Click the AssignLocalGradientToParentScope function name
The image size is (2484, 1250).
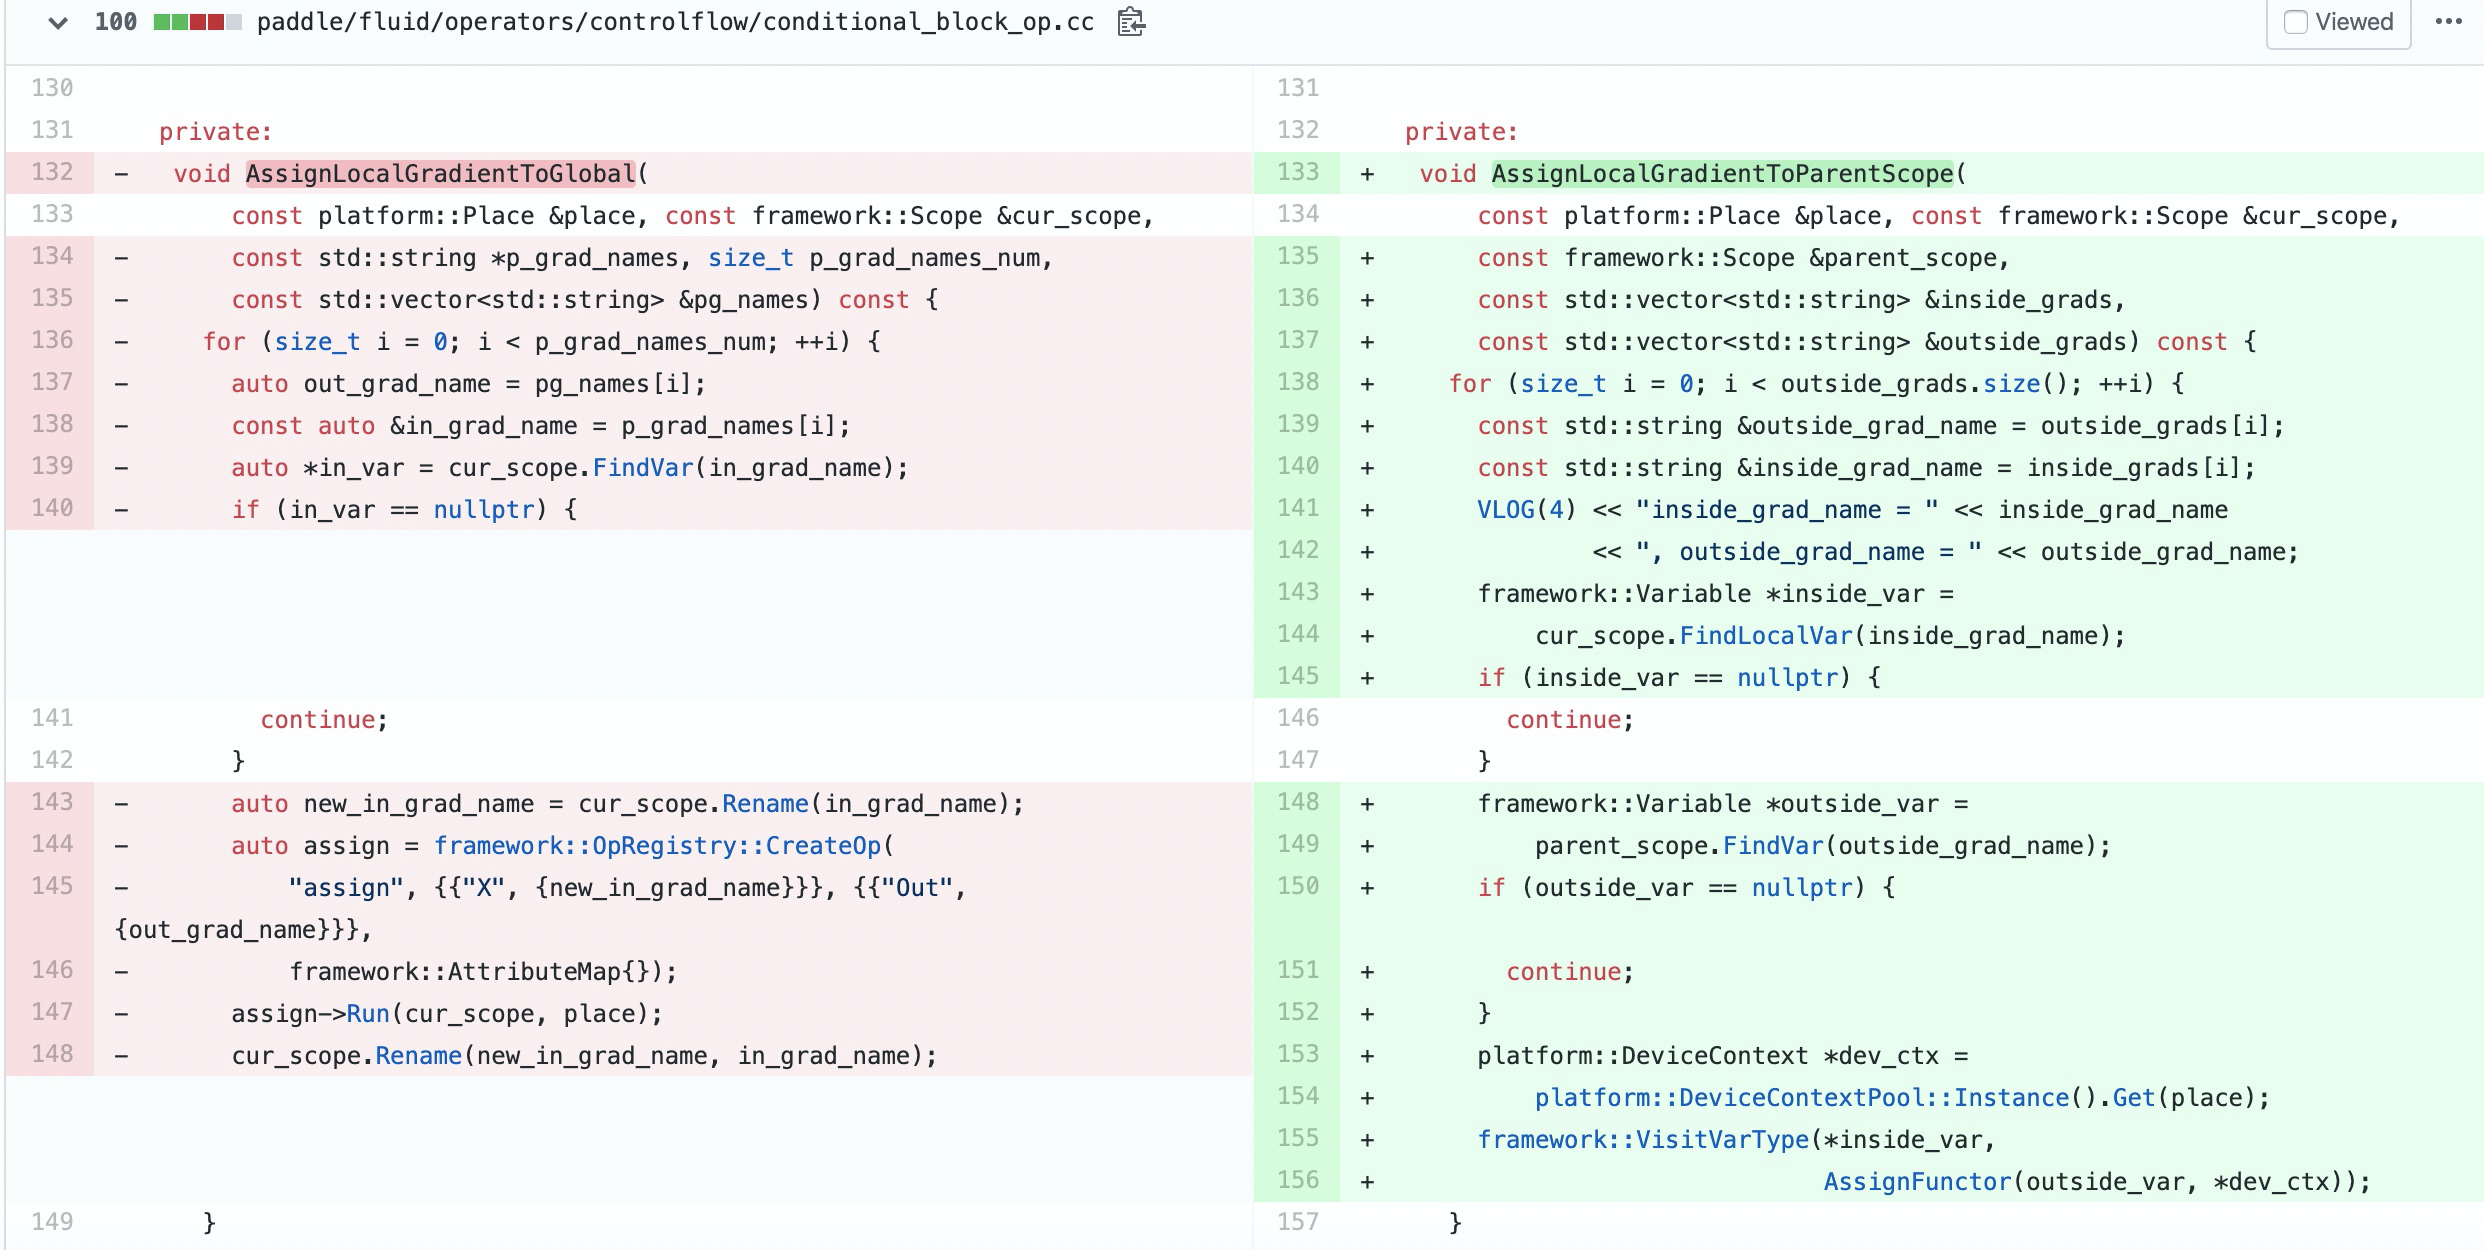click(x=1722, y=174)
